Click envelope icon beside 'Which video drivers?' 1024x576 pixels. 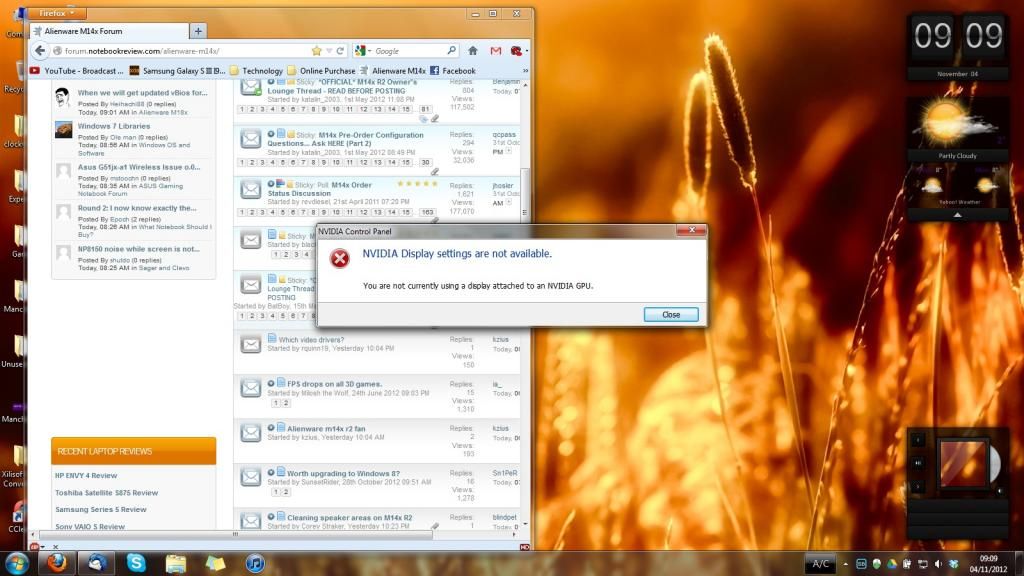251,344
